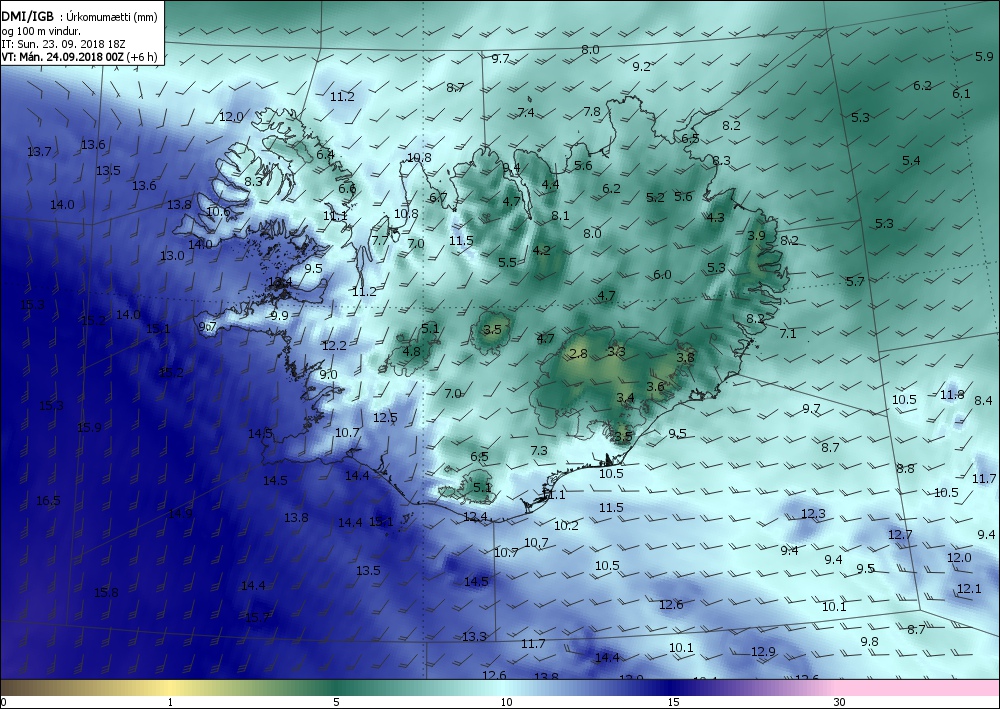Select the 8.8 value in the east ocean
Screen dimensions: 1000x709
click(x=905, y=469)
